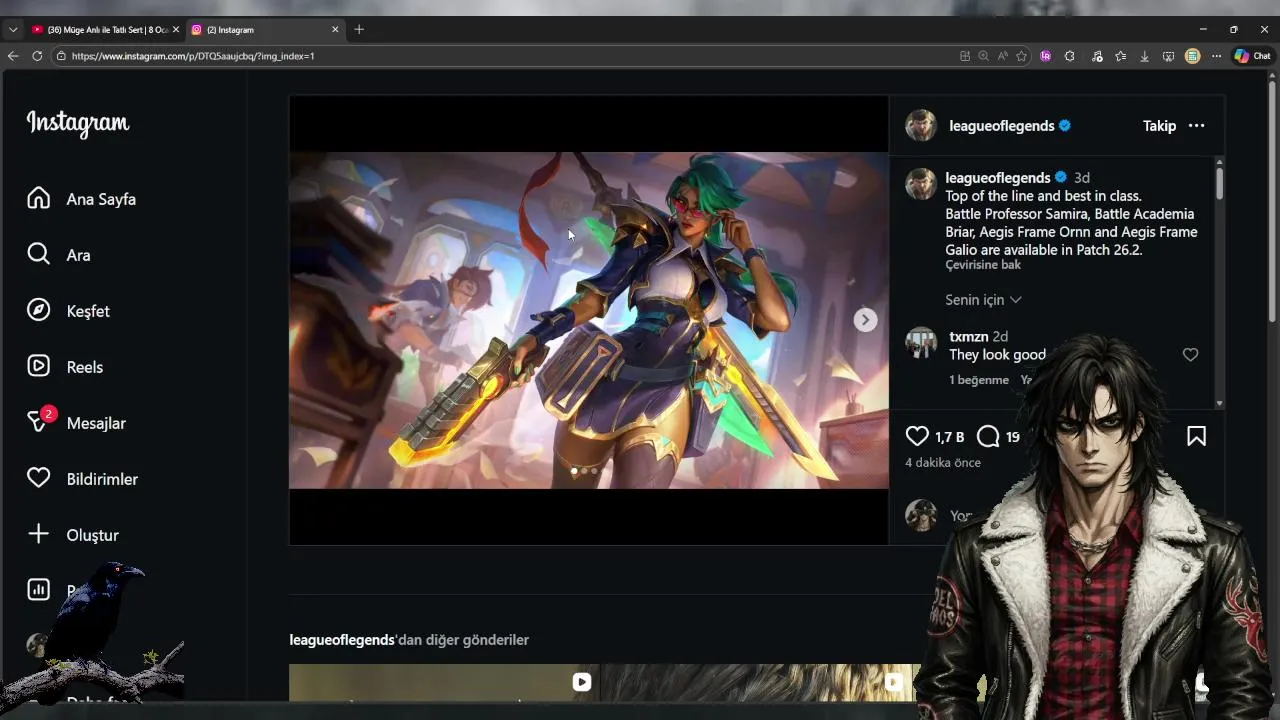Open the Reels icon in sidebar
The height and width of the screenshot is (720, 1280).
coord(38,366)
